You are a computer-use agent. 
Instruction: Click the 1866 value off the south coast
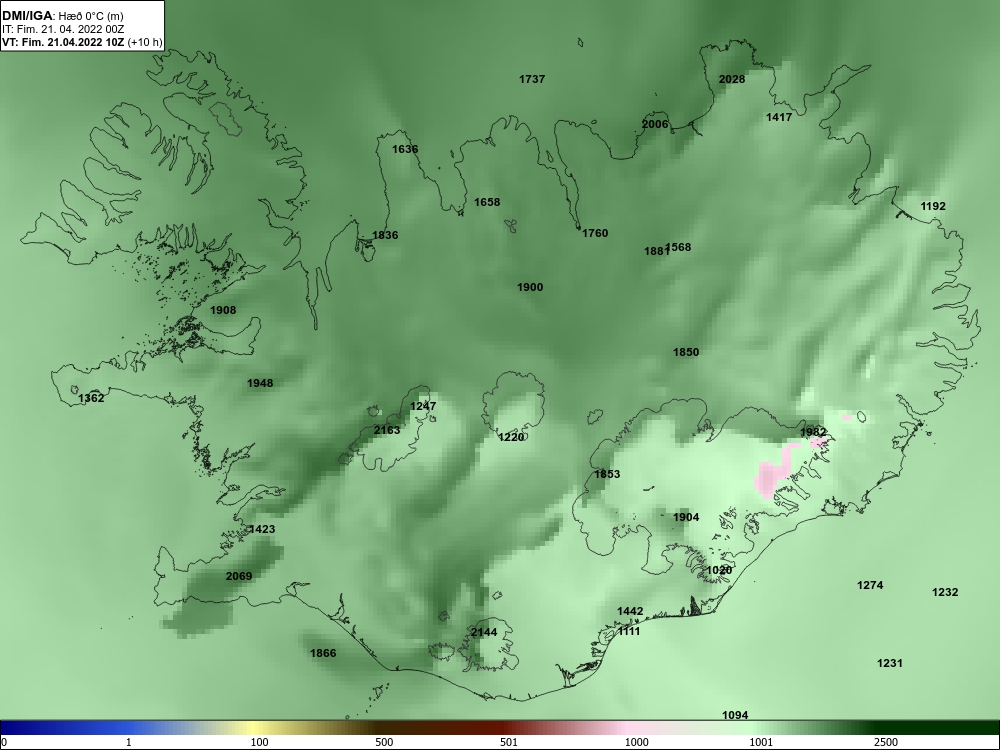[323, 653]
